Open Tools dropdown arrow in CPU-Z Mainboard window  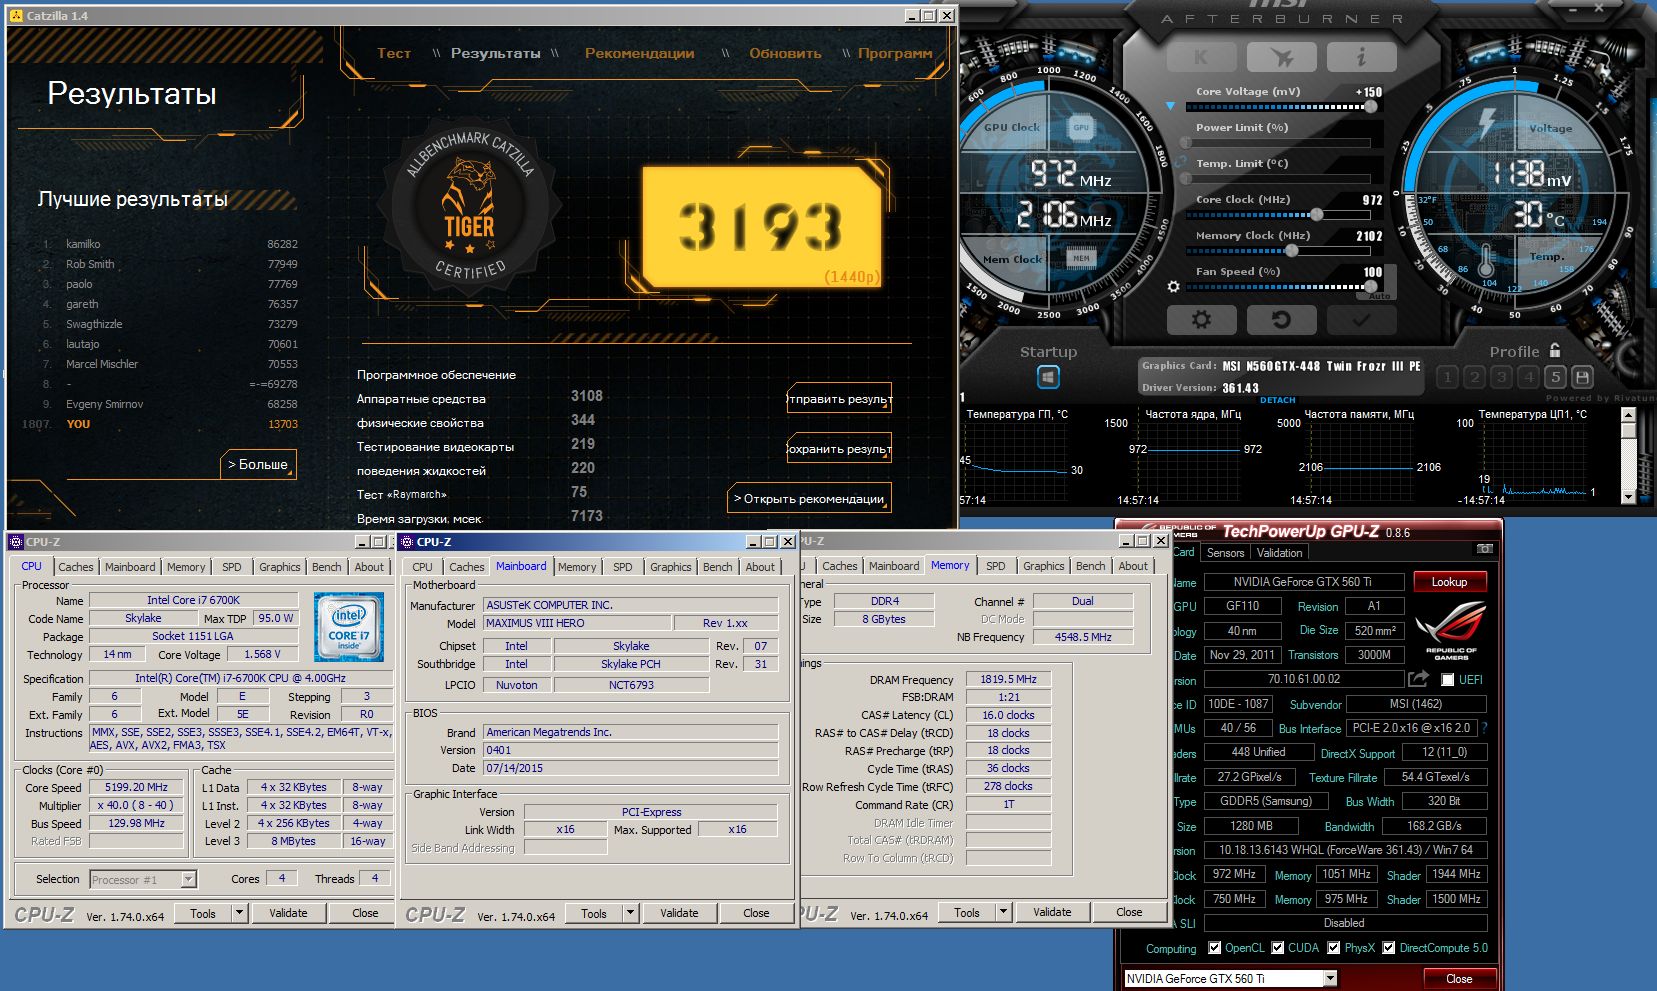click(630, 913)
